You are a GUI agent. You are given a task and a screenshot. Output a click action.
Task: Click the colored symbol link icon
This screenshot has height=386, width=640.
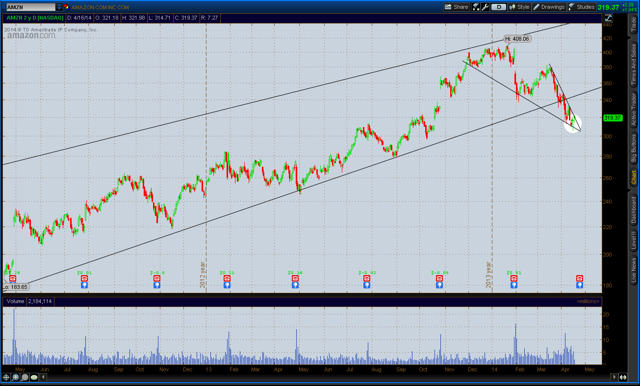tap(66, 7)
